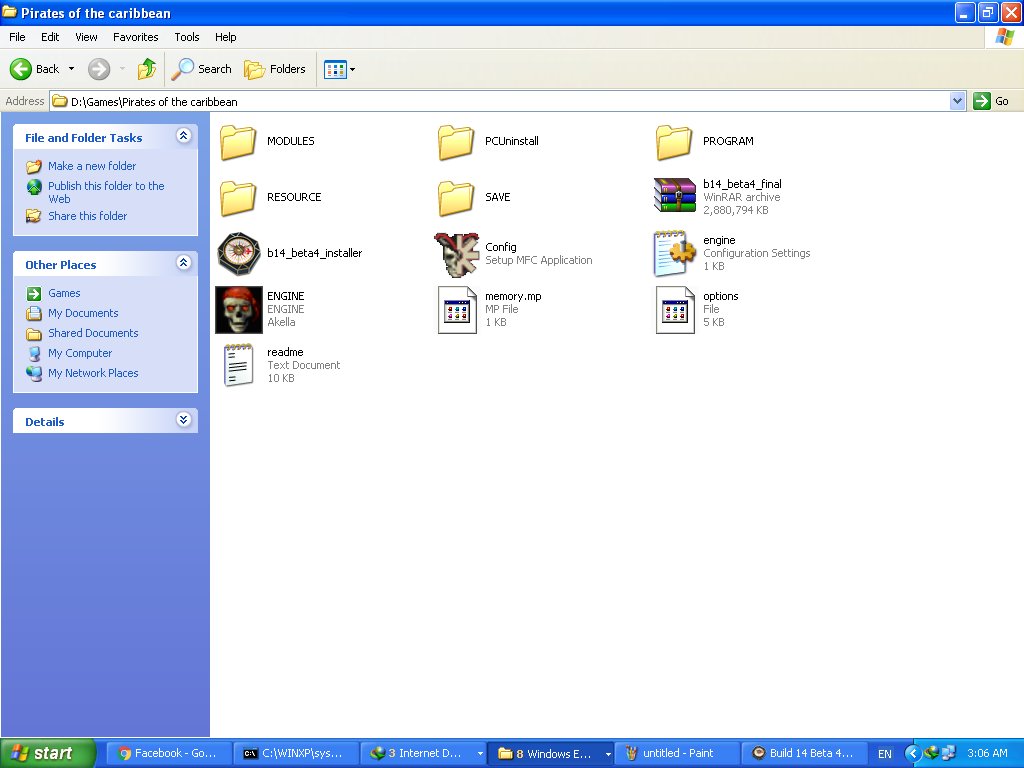Select the options file icon

[675, 310]
